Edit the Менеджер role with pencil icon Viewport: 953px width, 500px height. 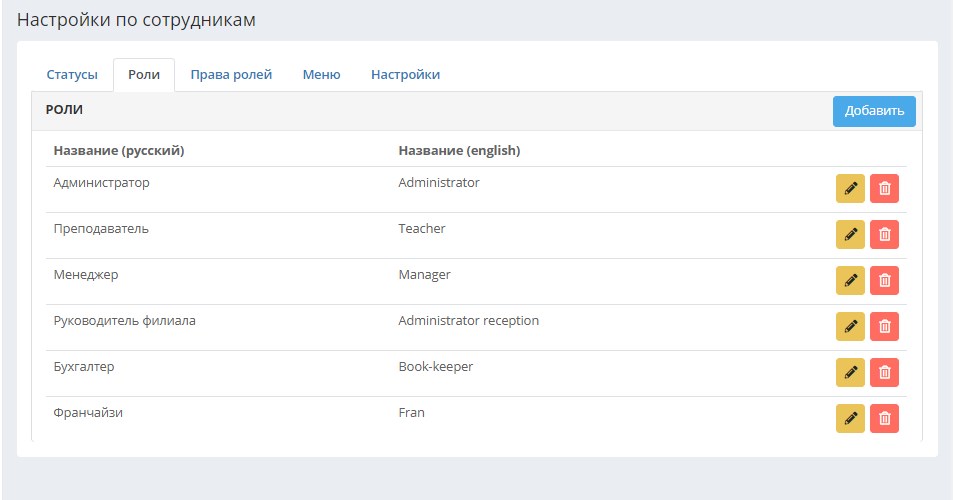[x=850, y=281]
